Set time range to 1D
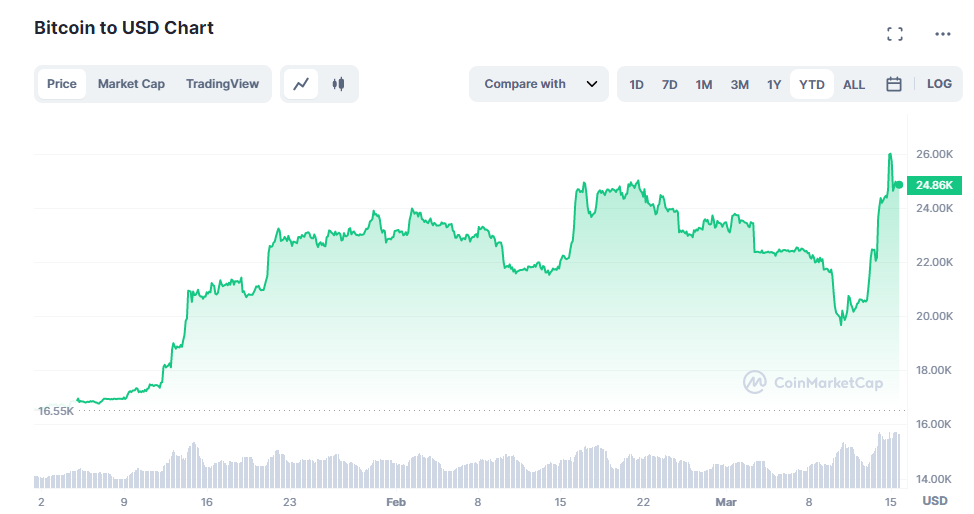The width and height of the screenshot is (974, 514). click(x=636, y=85)
